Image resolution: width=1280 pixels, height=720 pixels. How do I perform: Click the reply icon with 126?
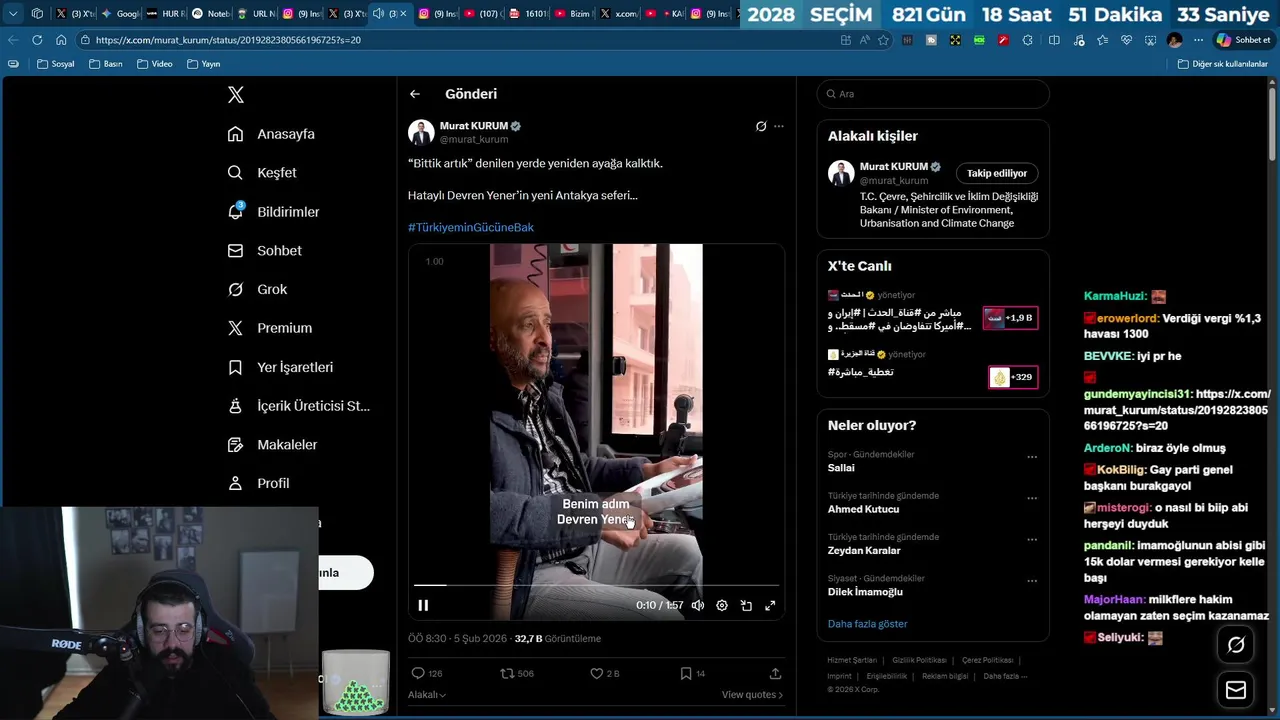pos(418,674)
